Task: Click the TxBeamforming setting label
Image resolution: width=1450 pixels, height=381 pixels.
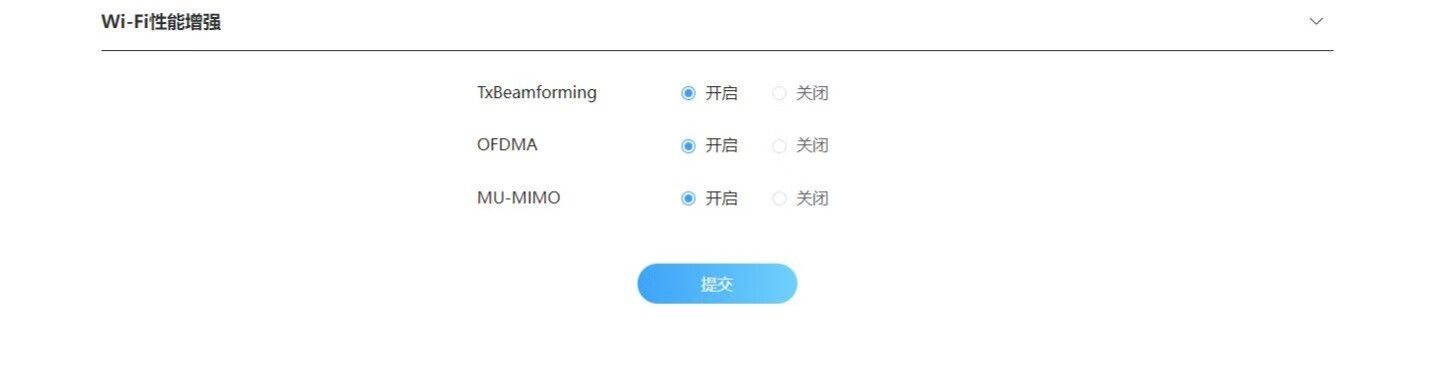Action: (537, 92)
